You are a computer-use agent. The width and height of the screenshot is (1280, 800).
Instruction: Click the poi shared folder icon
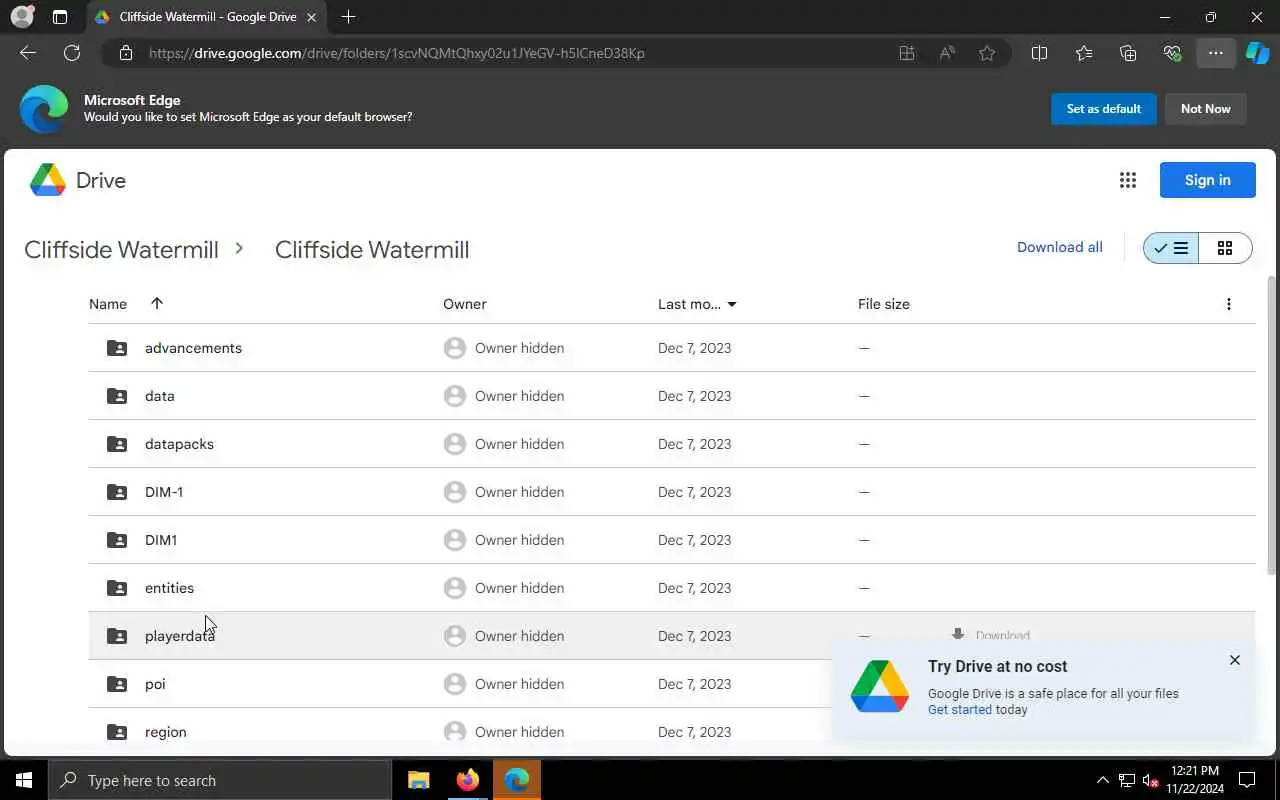(x=117, y=684)
